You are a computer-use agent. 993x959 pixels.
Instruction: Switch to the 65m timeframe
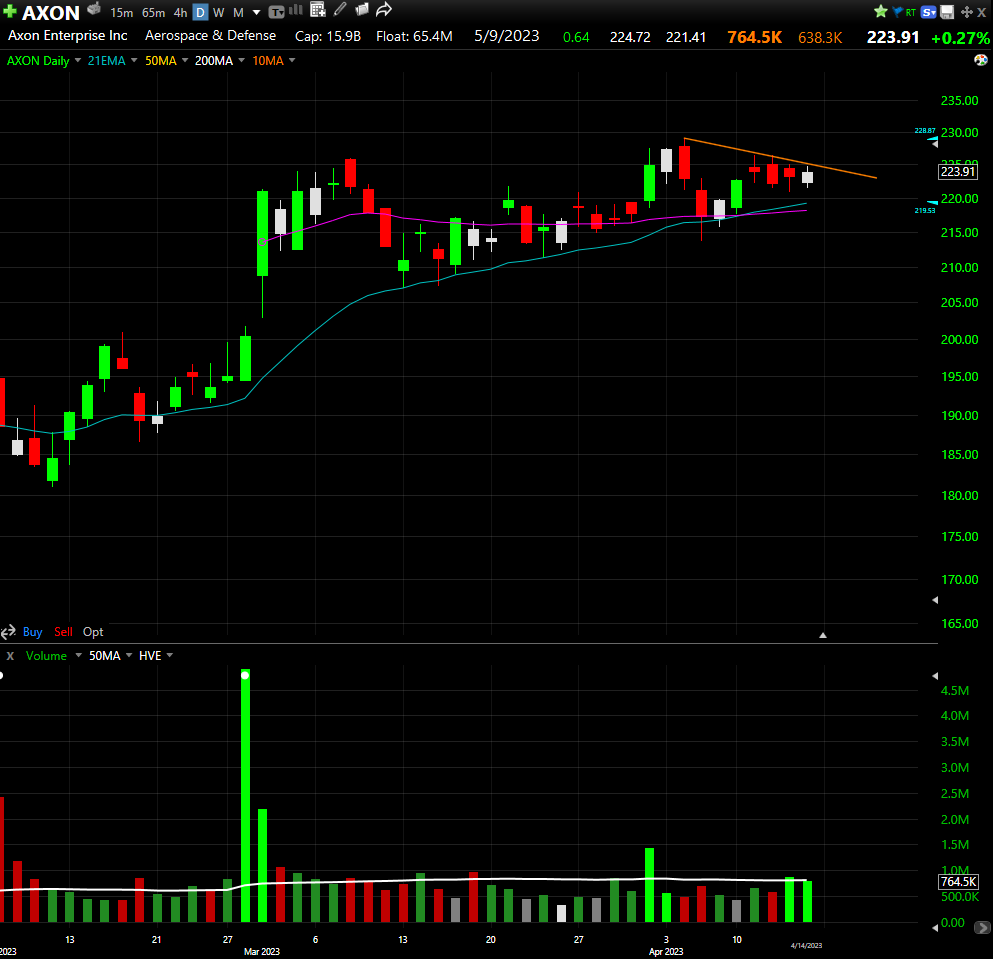153,13
